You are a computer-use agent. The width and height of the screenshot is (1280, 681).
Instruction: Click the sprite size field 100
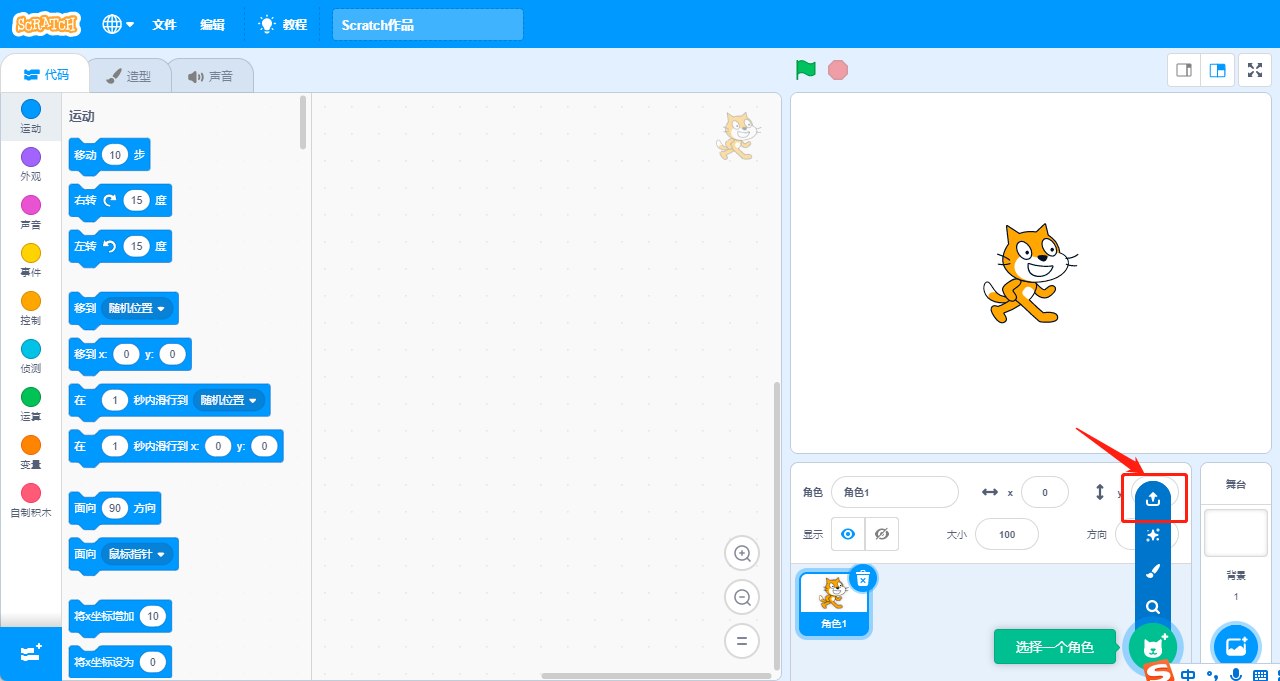click(1007, 534)
